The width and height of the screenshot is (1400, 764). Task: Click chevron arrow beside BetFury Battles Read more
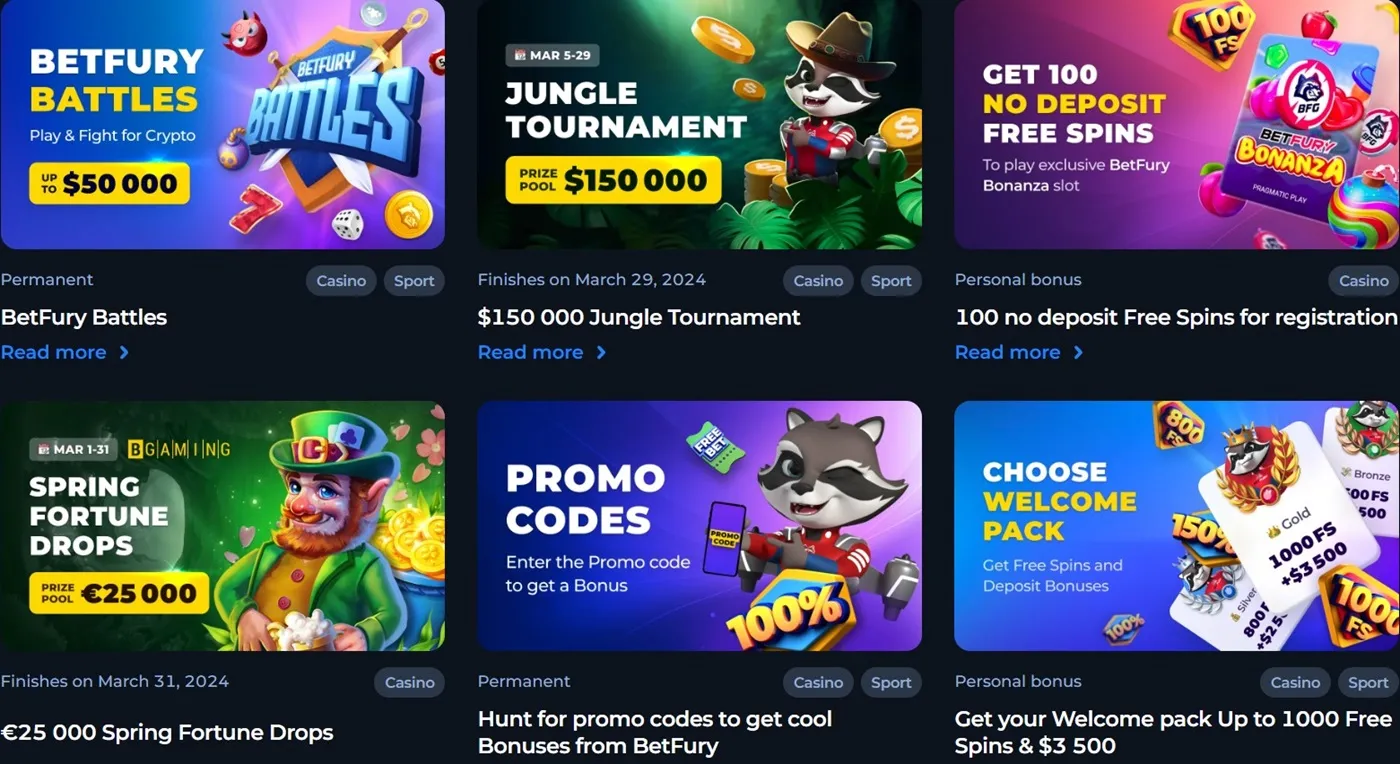(x=124, y=352)
